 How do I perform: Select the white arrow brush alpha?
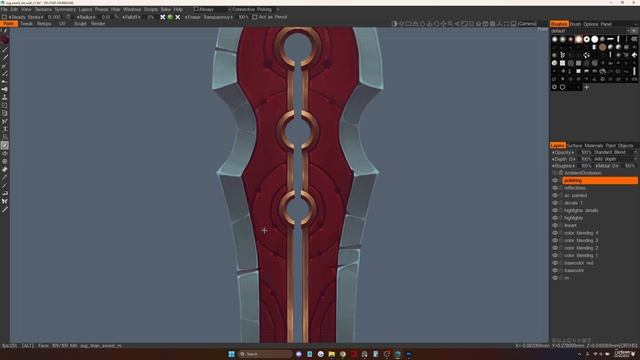click(634, 55)
